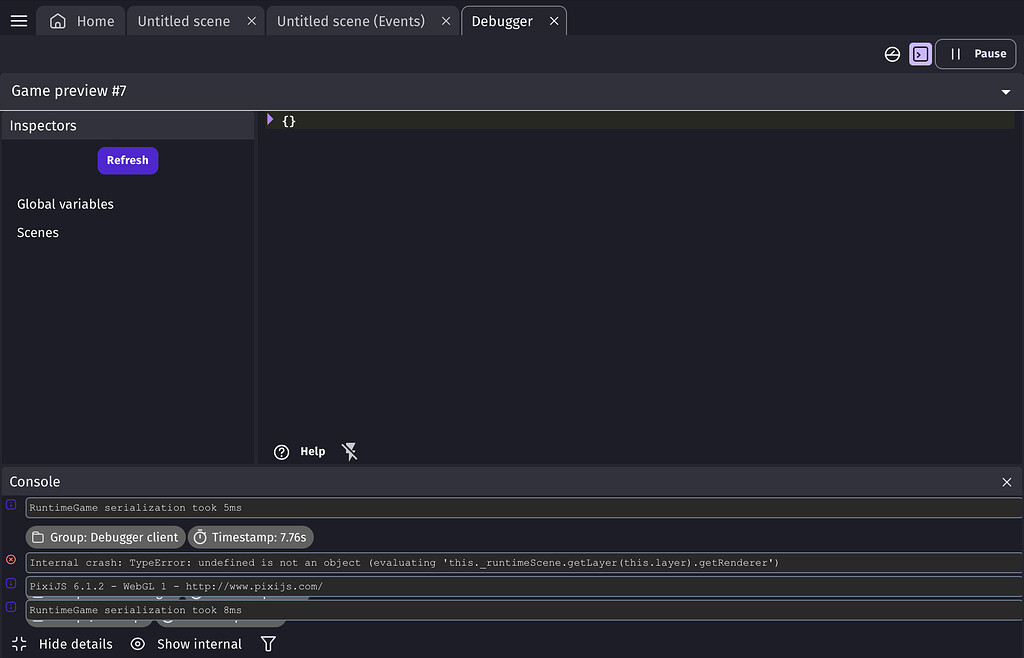This screenshot has height=658, width=1024.
Task: Expand the {} object in the inspector view
Action: pyautogui.click(x=269, y=120)
